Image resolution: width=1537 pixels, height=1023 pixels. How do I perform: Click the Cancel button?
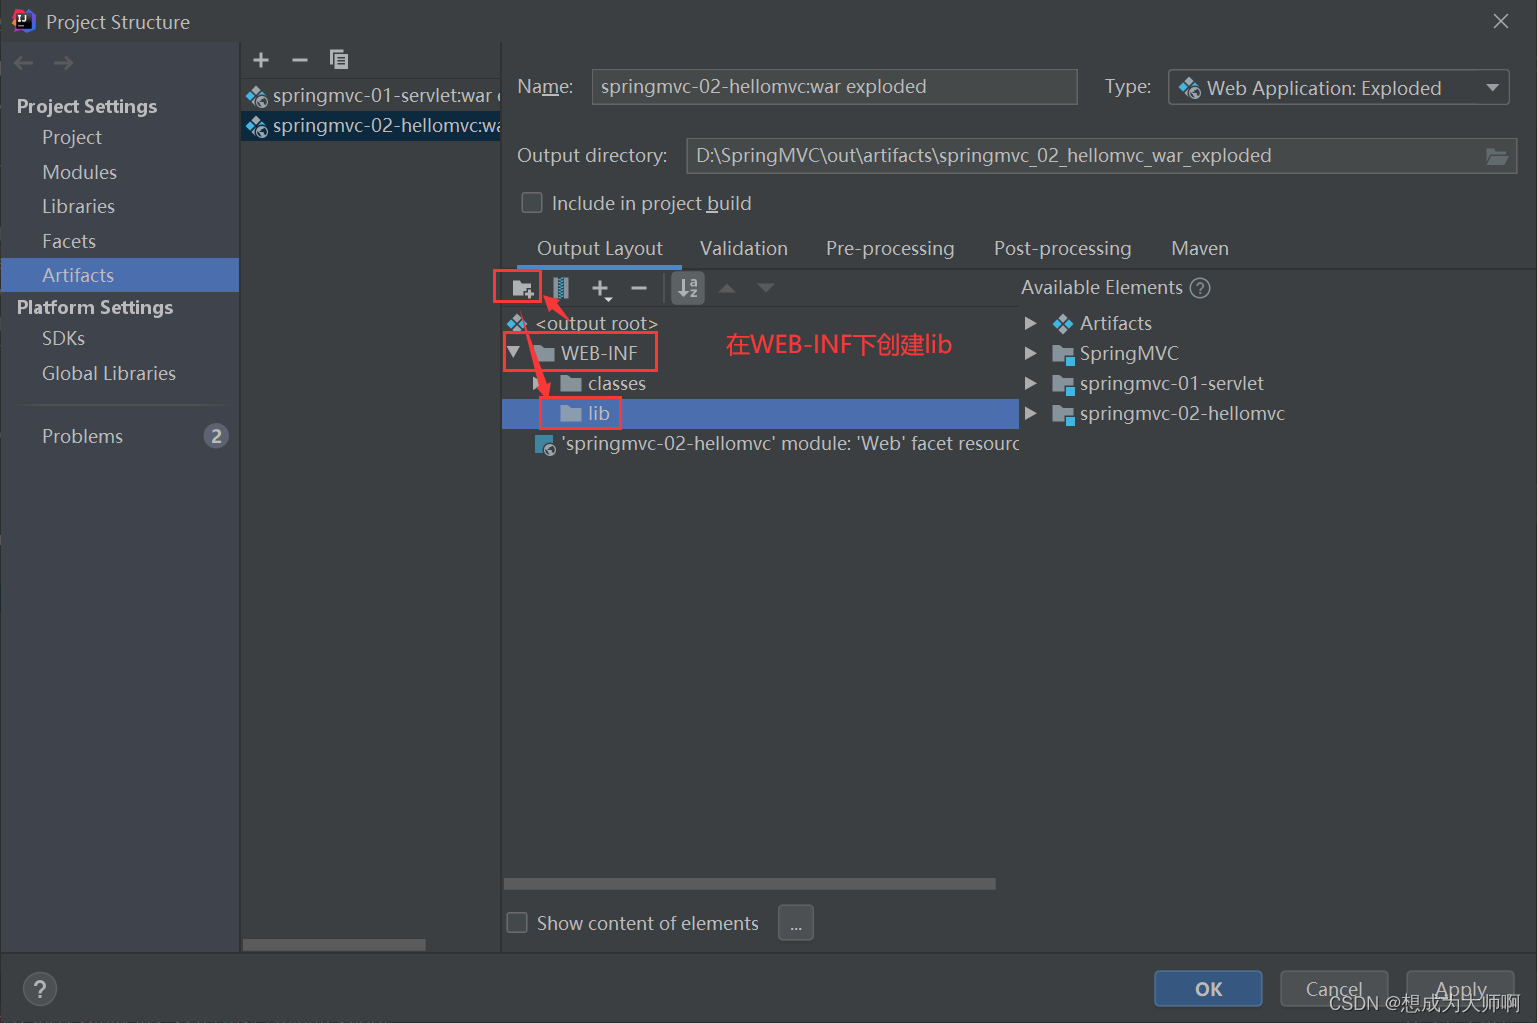[x=1334, y=989]
